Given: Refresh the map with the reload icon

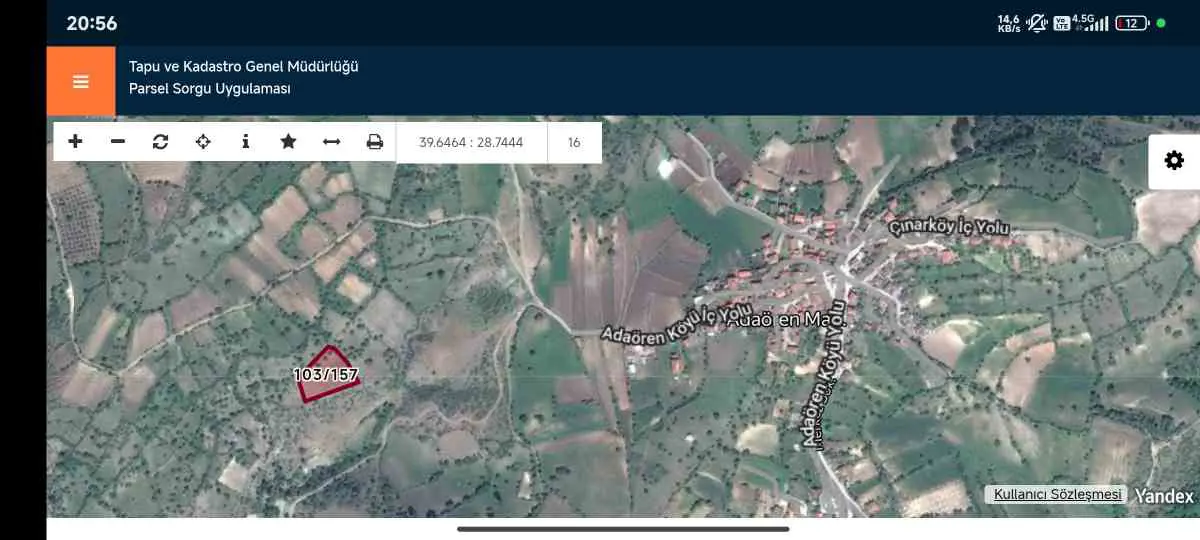Looking at the screenshot, I should [x=160, y=142].
